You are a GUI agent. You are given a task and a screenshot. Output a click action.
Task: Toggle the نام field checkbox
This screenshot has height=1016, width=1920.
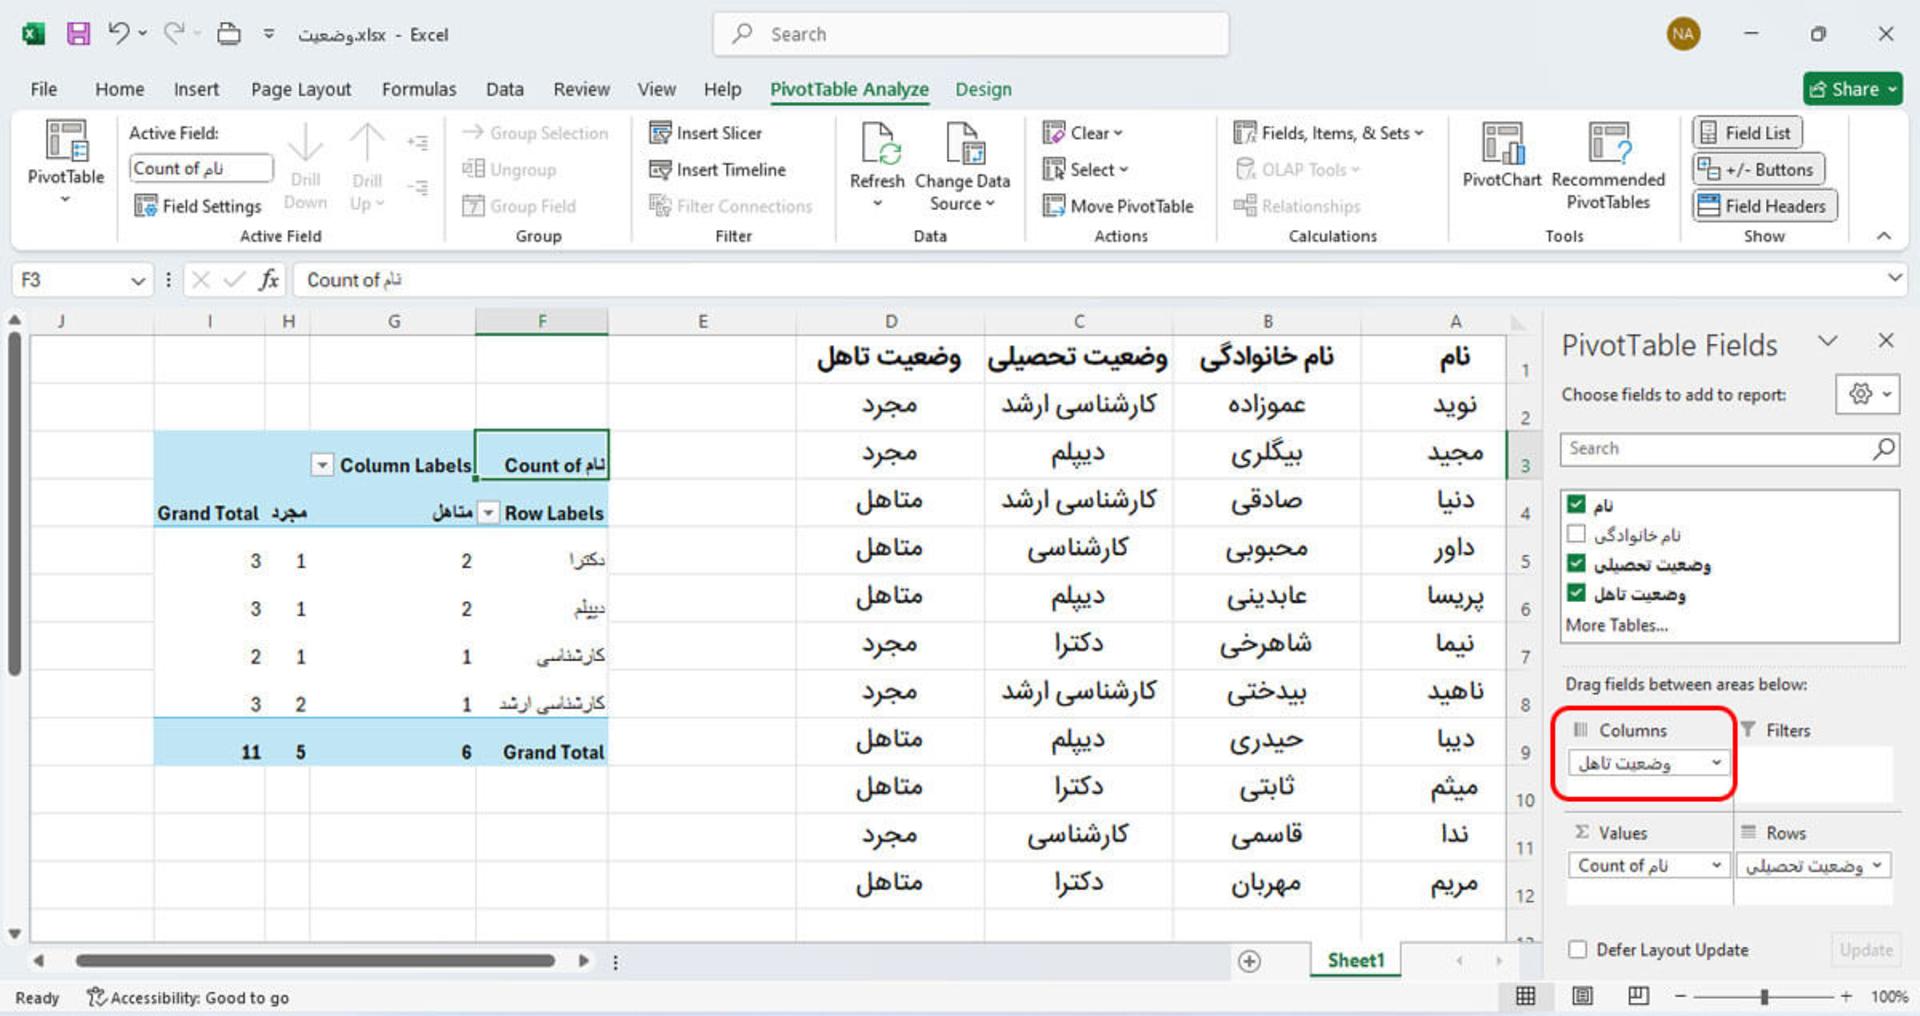(1577, 504)
